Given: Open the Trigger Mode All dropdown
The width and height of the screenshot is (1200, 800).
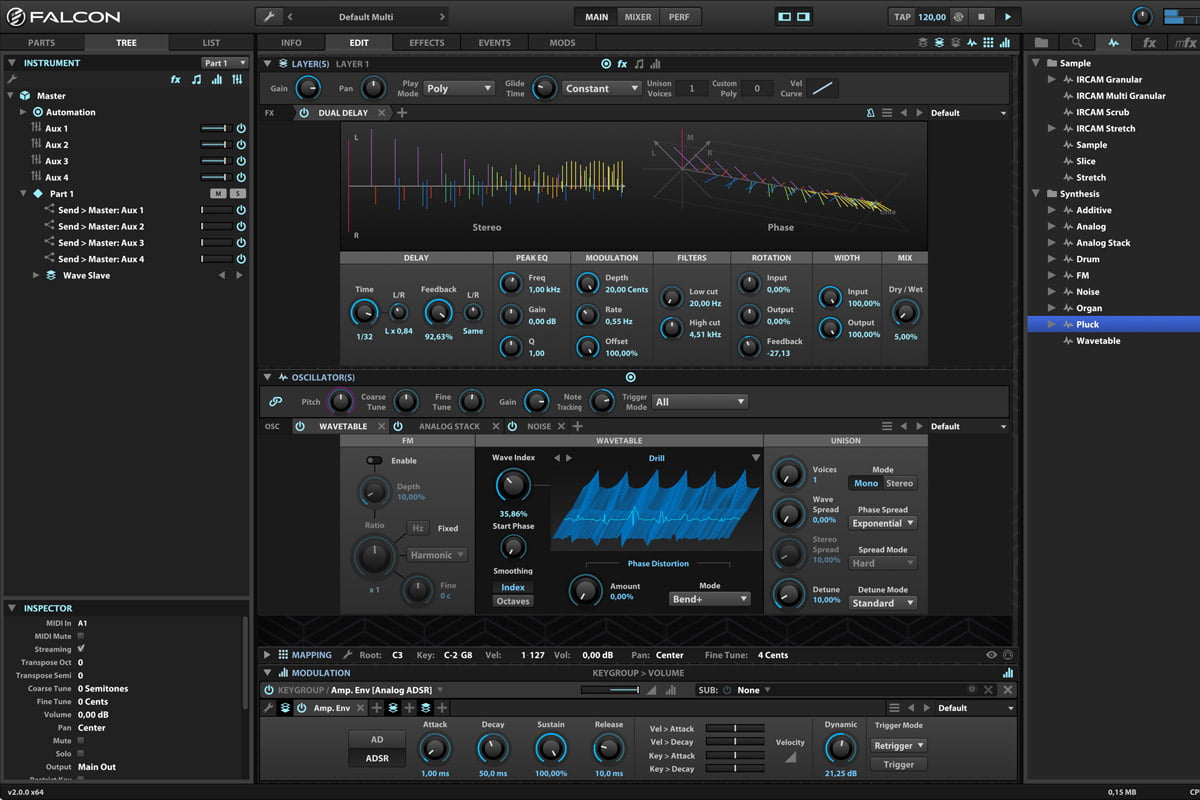Looking at the screenshot, I should click(700, 402).
